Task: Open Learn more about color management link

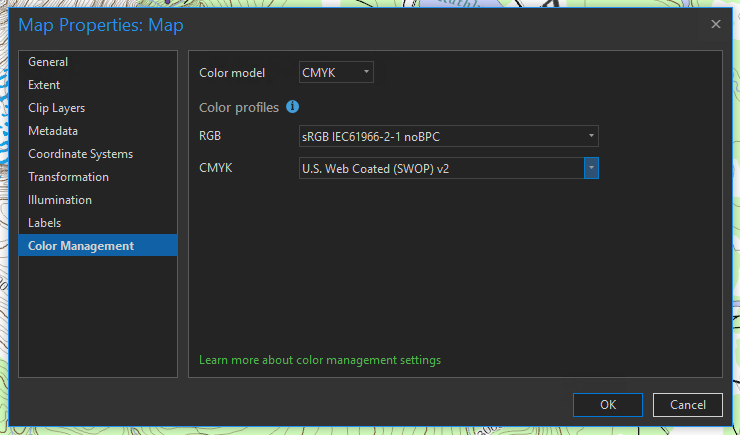Action: click(x=320, y=360)
